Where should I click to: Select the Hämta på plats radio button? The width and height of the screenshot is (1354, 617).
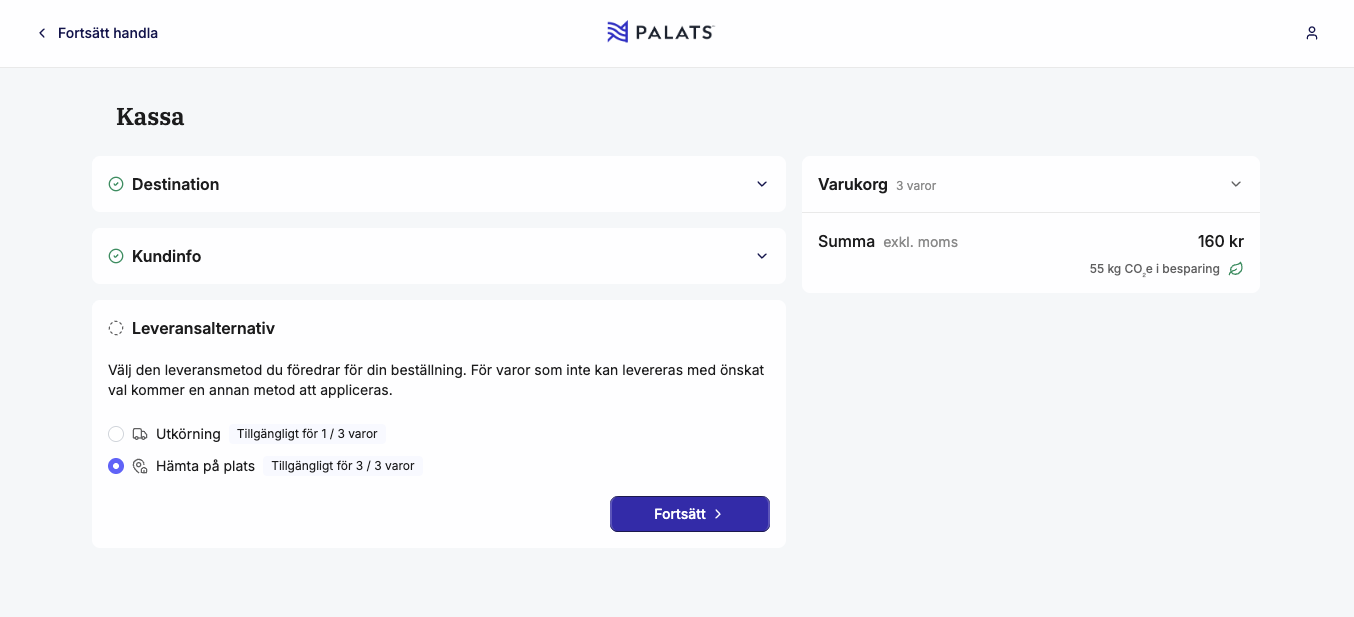(116, 466)
